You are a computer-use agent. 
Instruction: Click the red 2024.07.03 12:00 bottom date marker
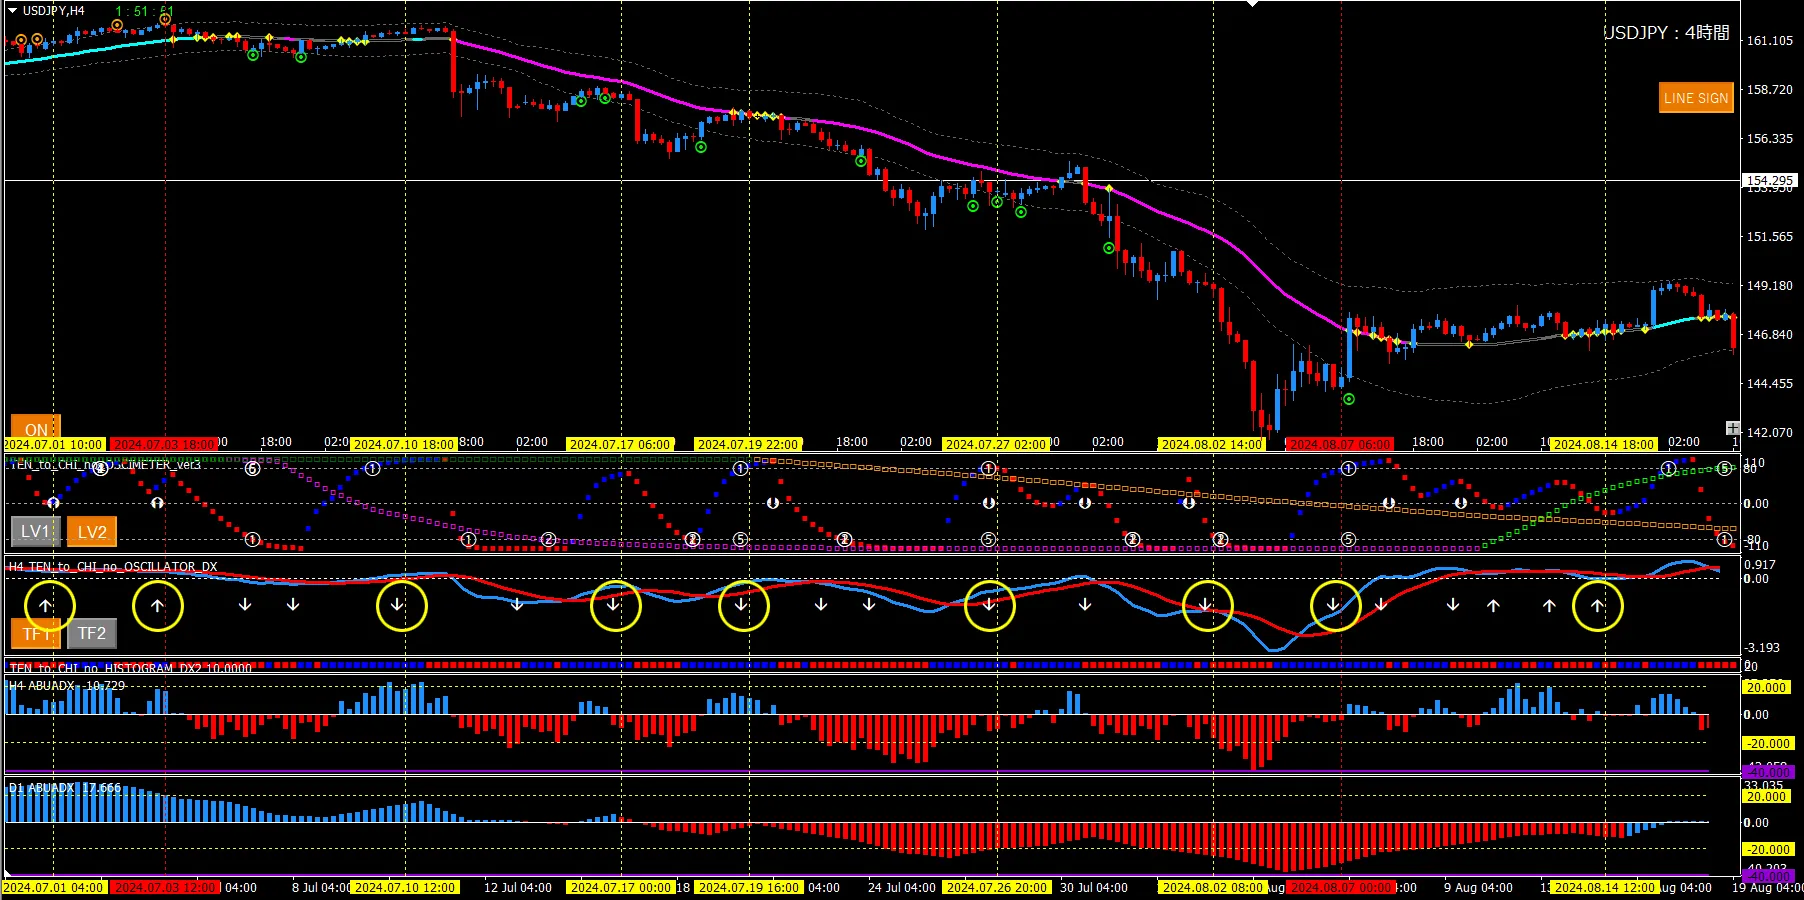coord(165,888)
